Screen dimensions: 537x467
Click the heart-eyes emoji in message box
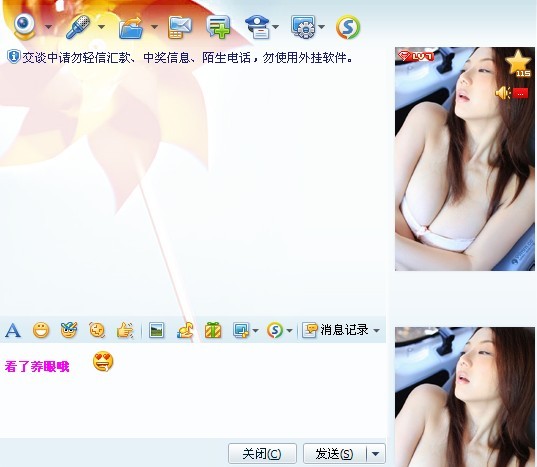click(x=103, y=362)
